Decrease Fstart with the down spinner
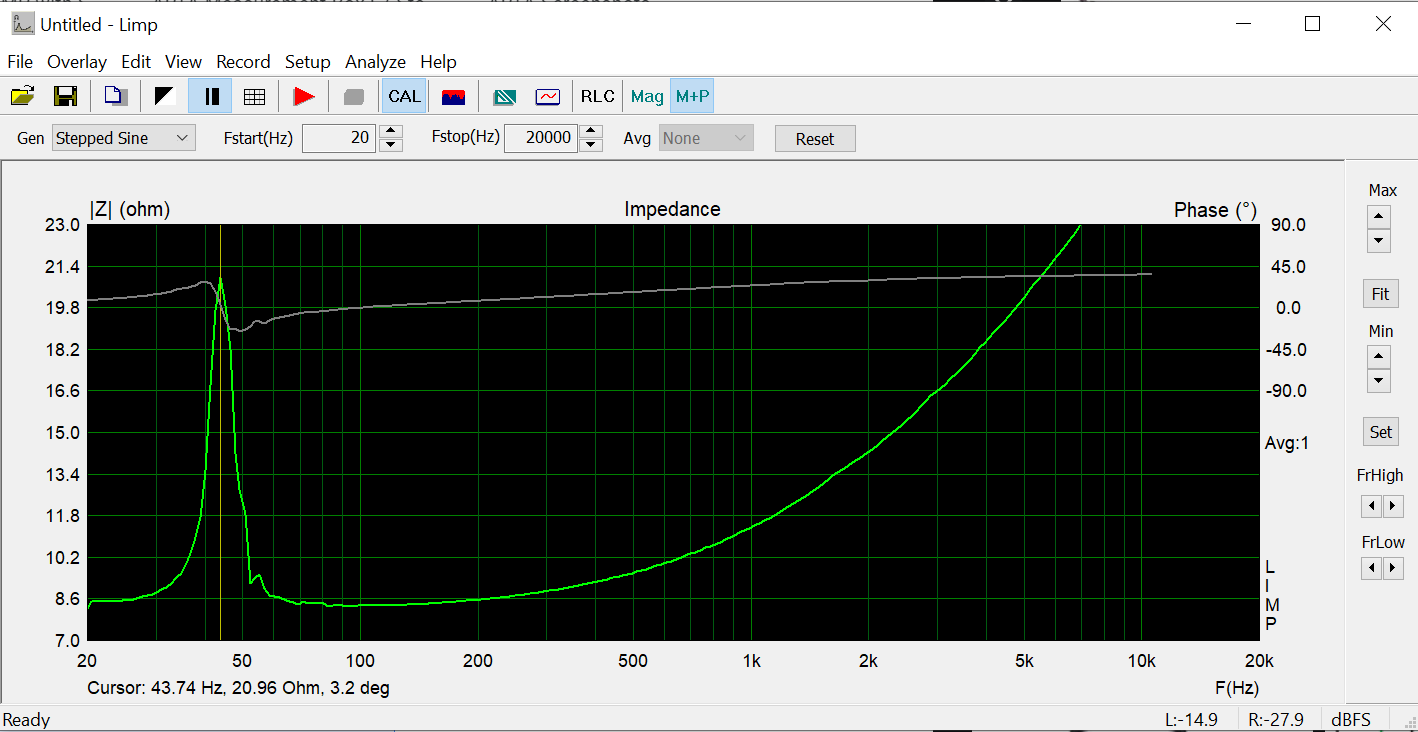Image resolution: width=1418 pixels, height=732 pixels. pyautogui.click(x=392, y=145)
